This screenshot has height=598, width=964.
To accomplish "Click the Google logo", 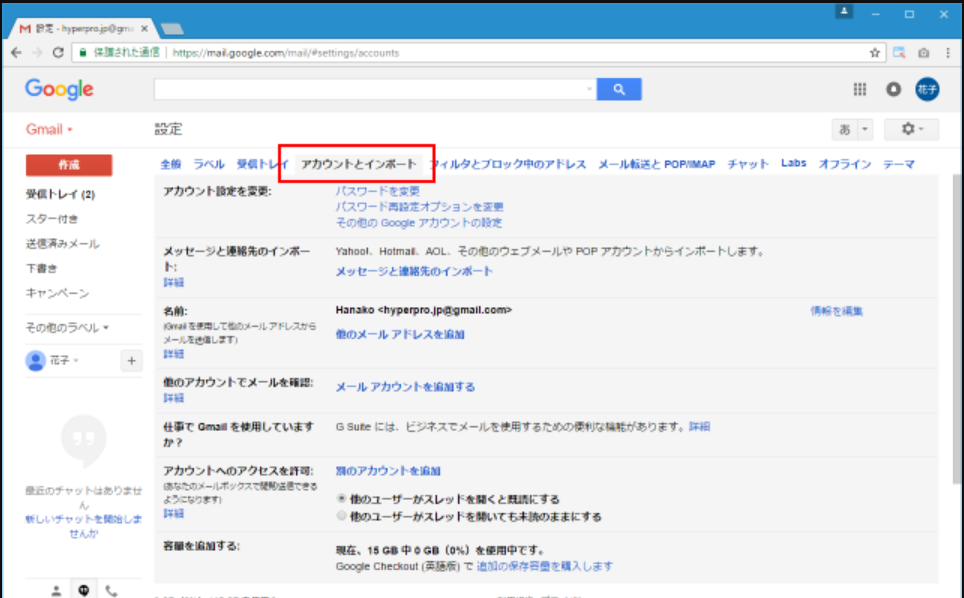I will (x=59, y=90).
